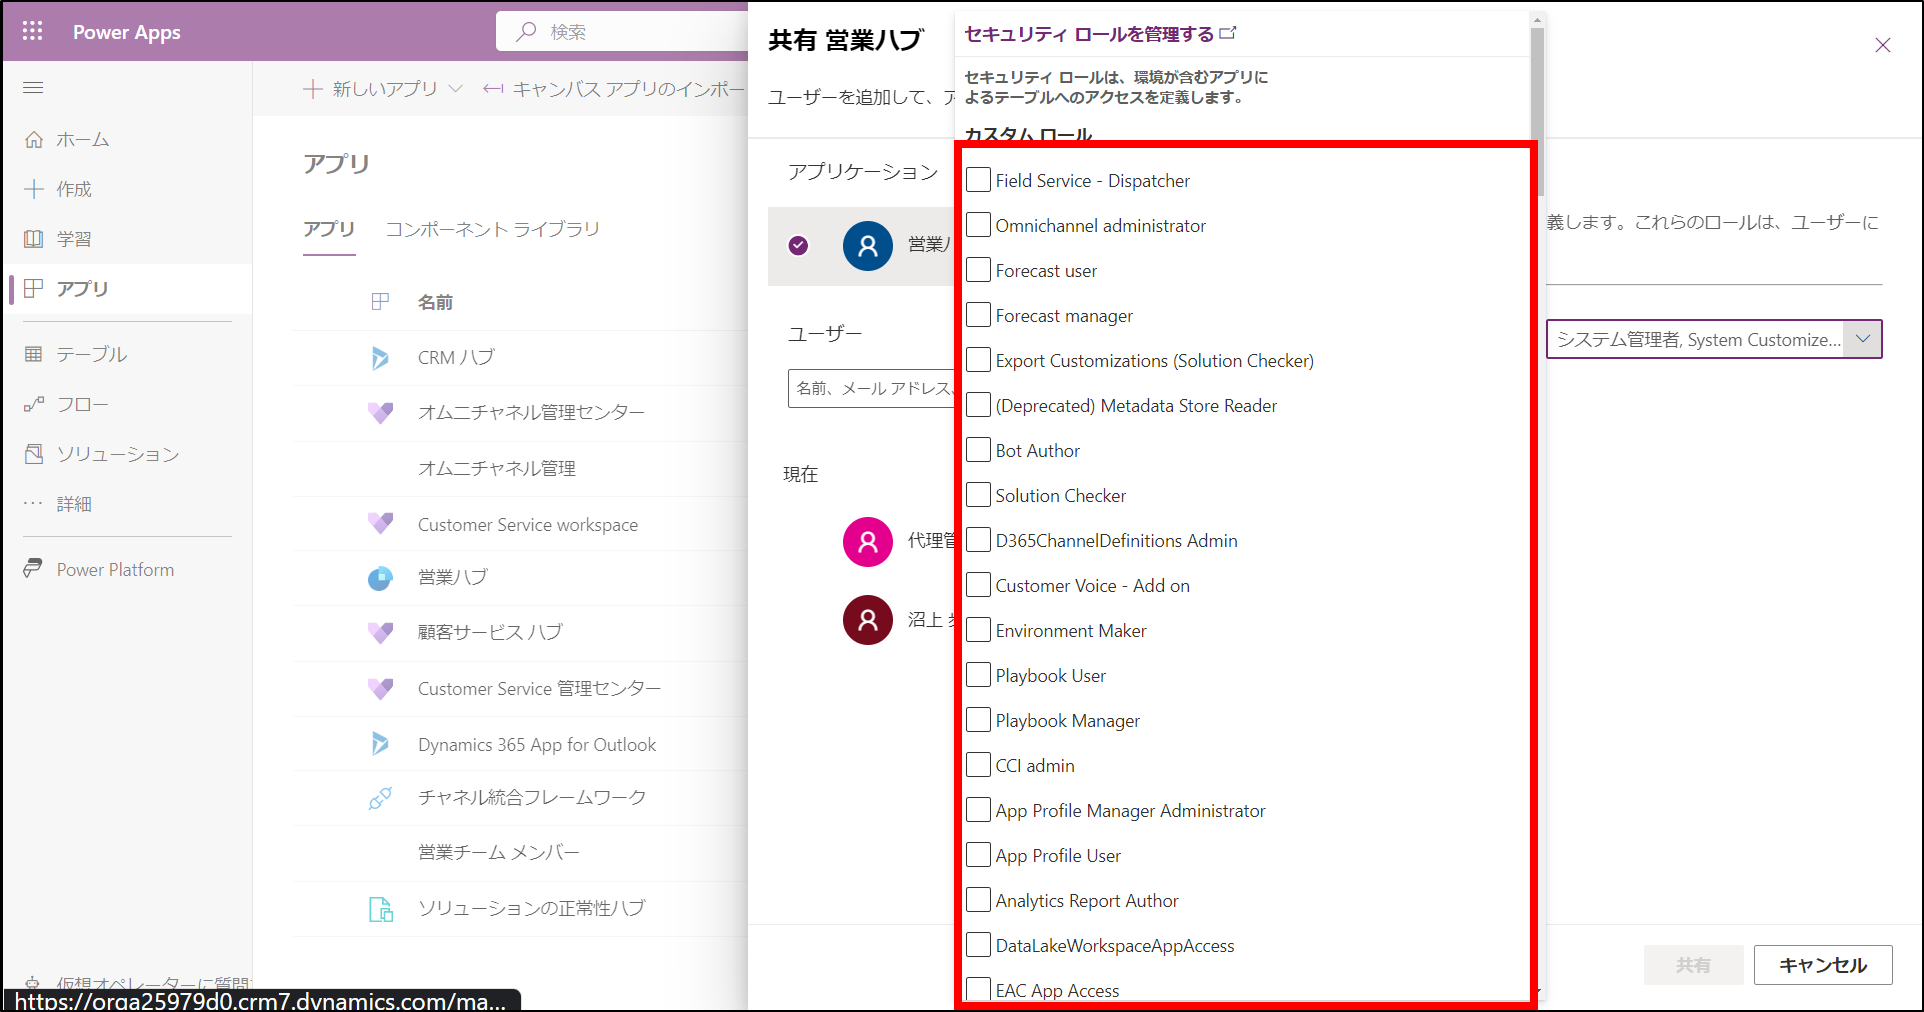Viewport: 1924px width, 1012px height.
Task: Open the システム管理者 security role dropdown
Action: click(1714, 339)
